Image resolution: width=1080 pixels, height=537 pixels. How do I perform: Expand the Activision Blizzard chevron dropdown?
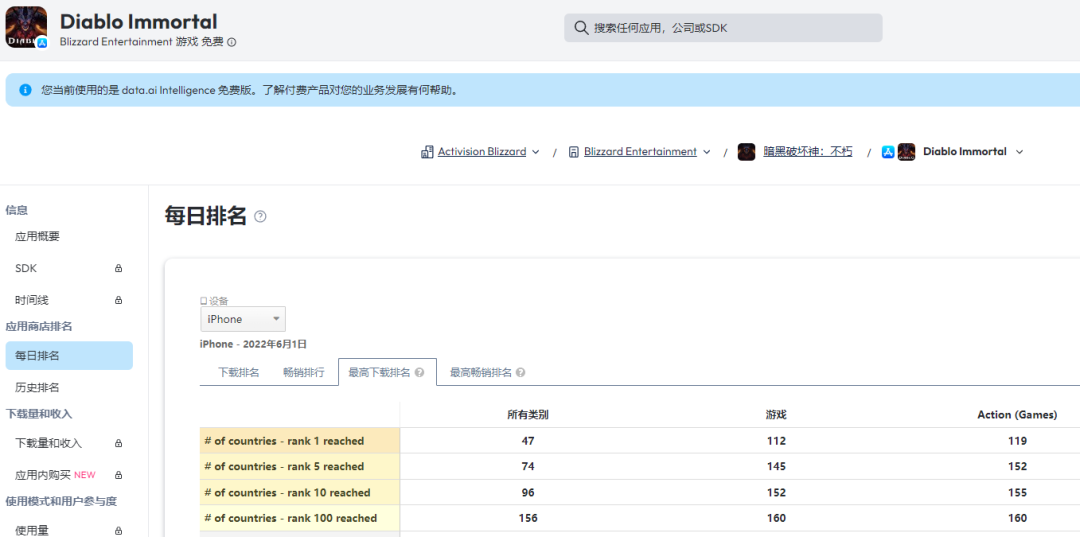pos(536,152)
